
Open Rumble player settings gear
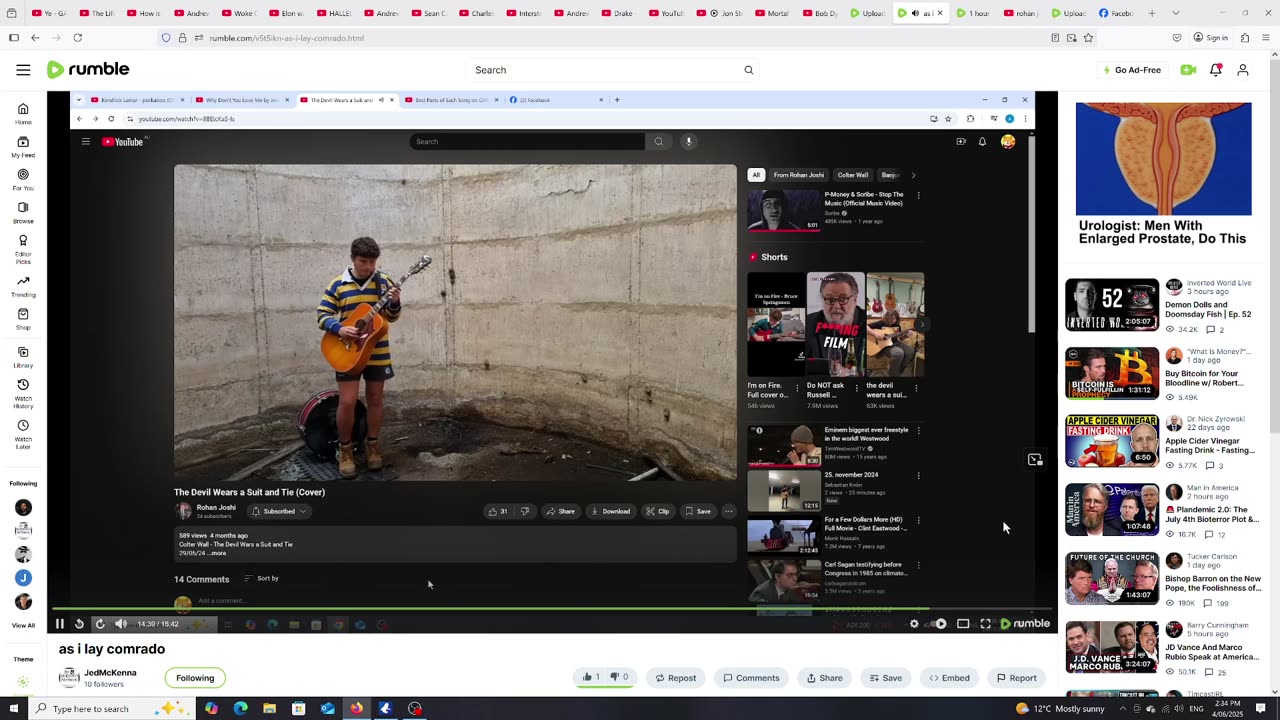point(914,624)
